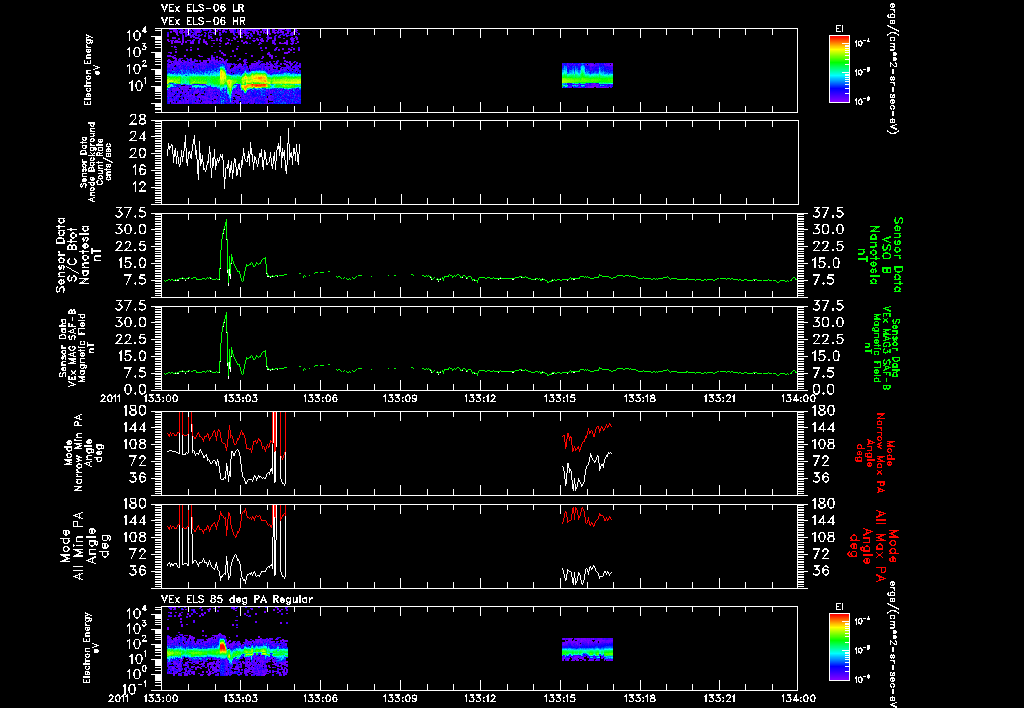Click the rainbow color bar beside the ELS-06 spectrogram
Viewport: 1024px width, 708px height.
(x=839, y=69)
